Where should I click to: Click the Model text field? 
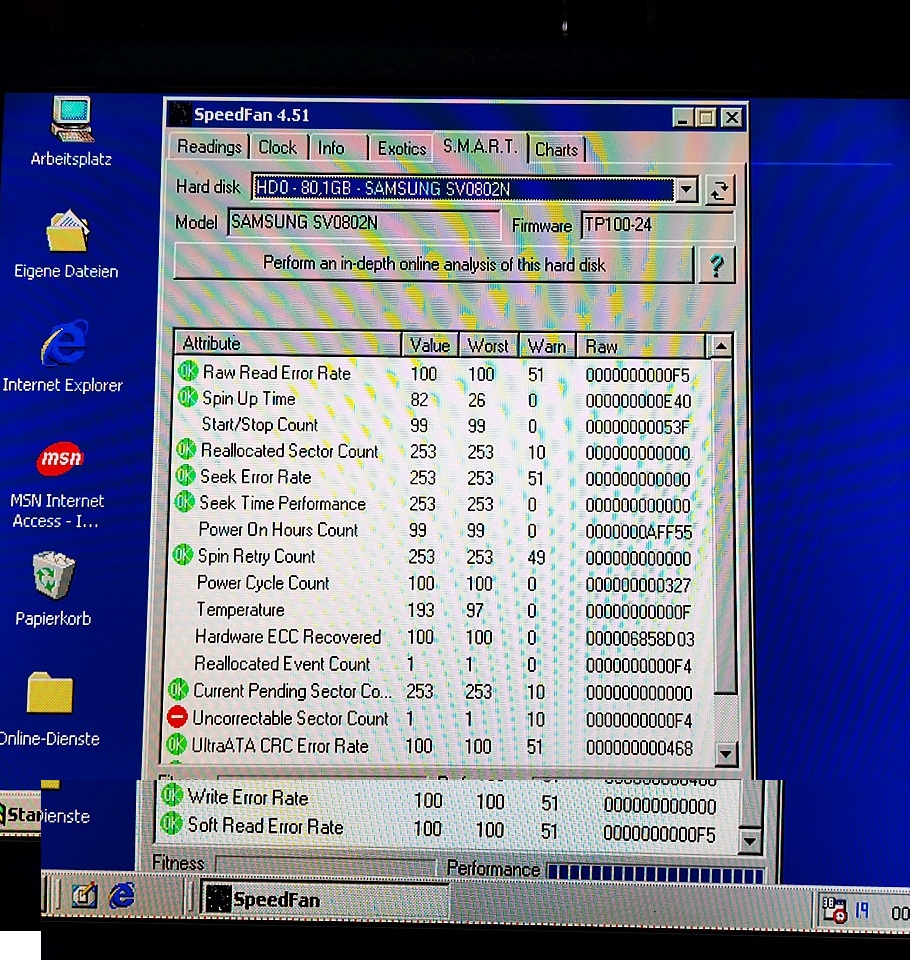(363, 222)
